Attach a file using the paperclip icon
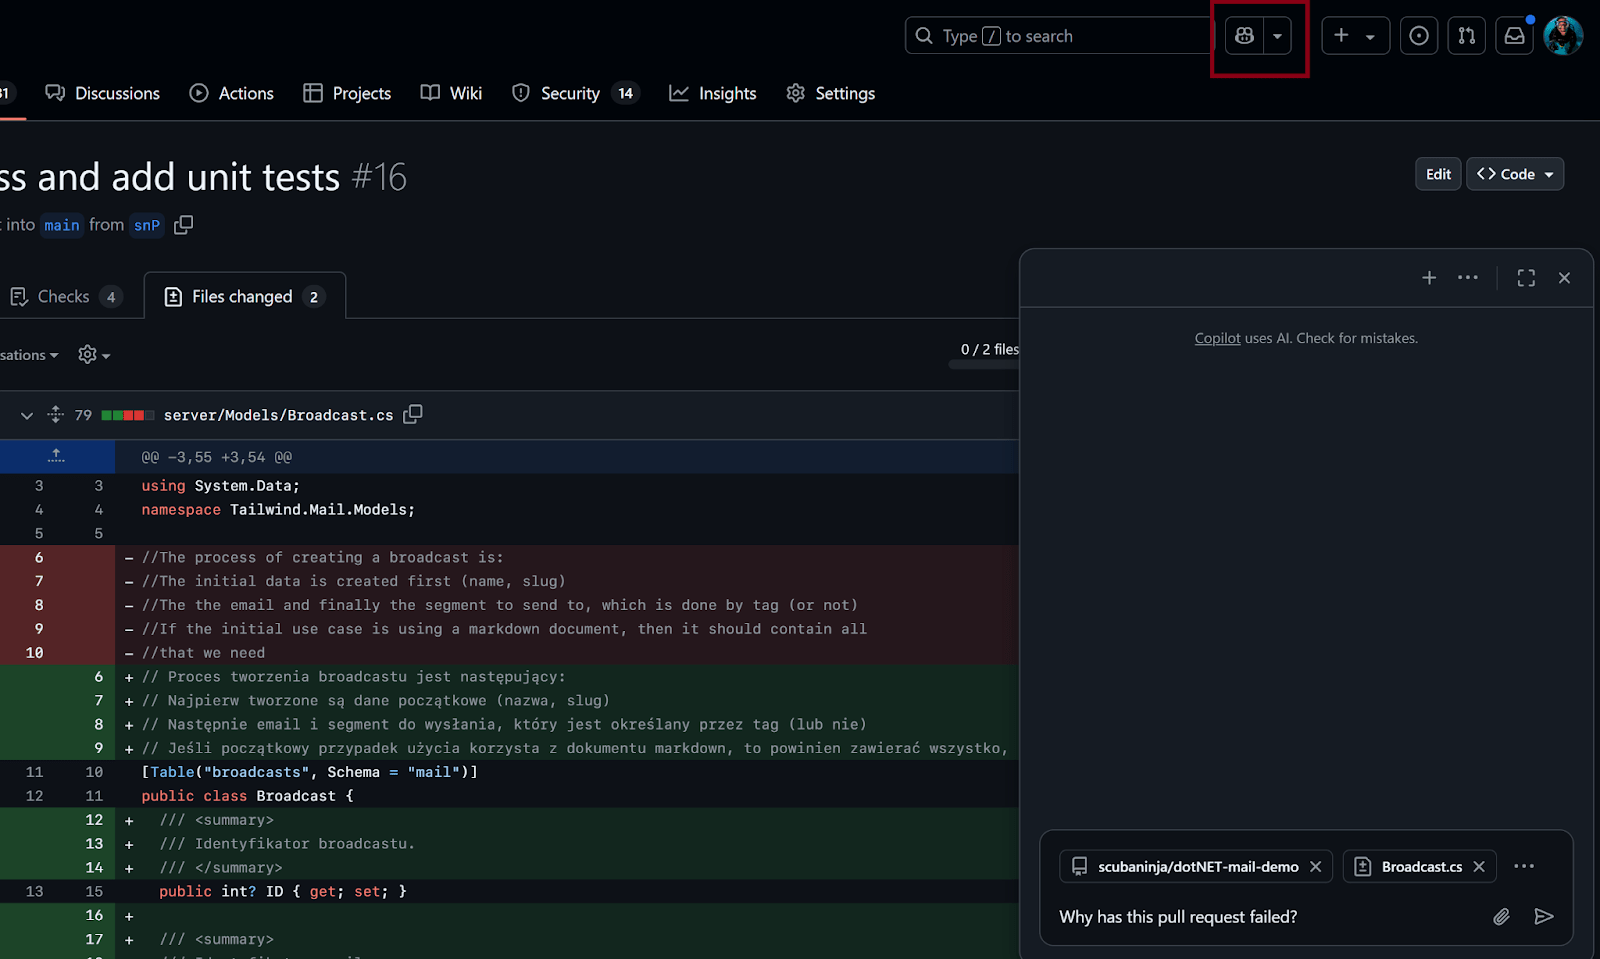1600x959 pixels. pyautogui.click(x=1500, y=916)
